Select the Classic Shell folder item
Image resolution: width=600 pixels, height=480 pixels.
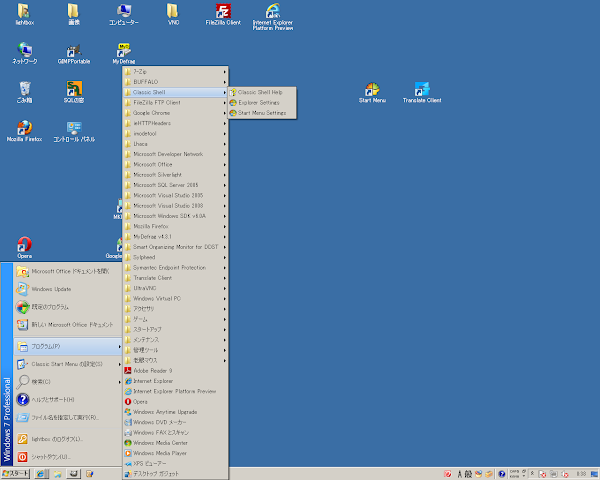[176, 92]
